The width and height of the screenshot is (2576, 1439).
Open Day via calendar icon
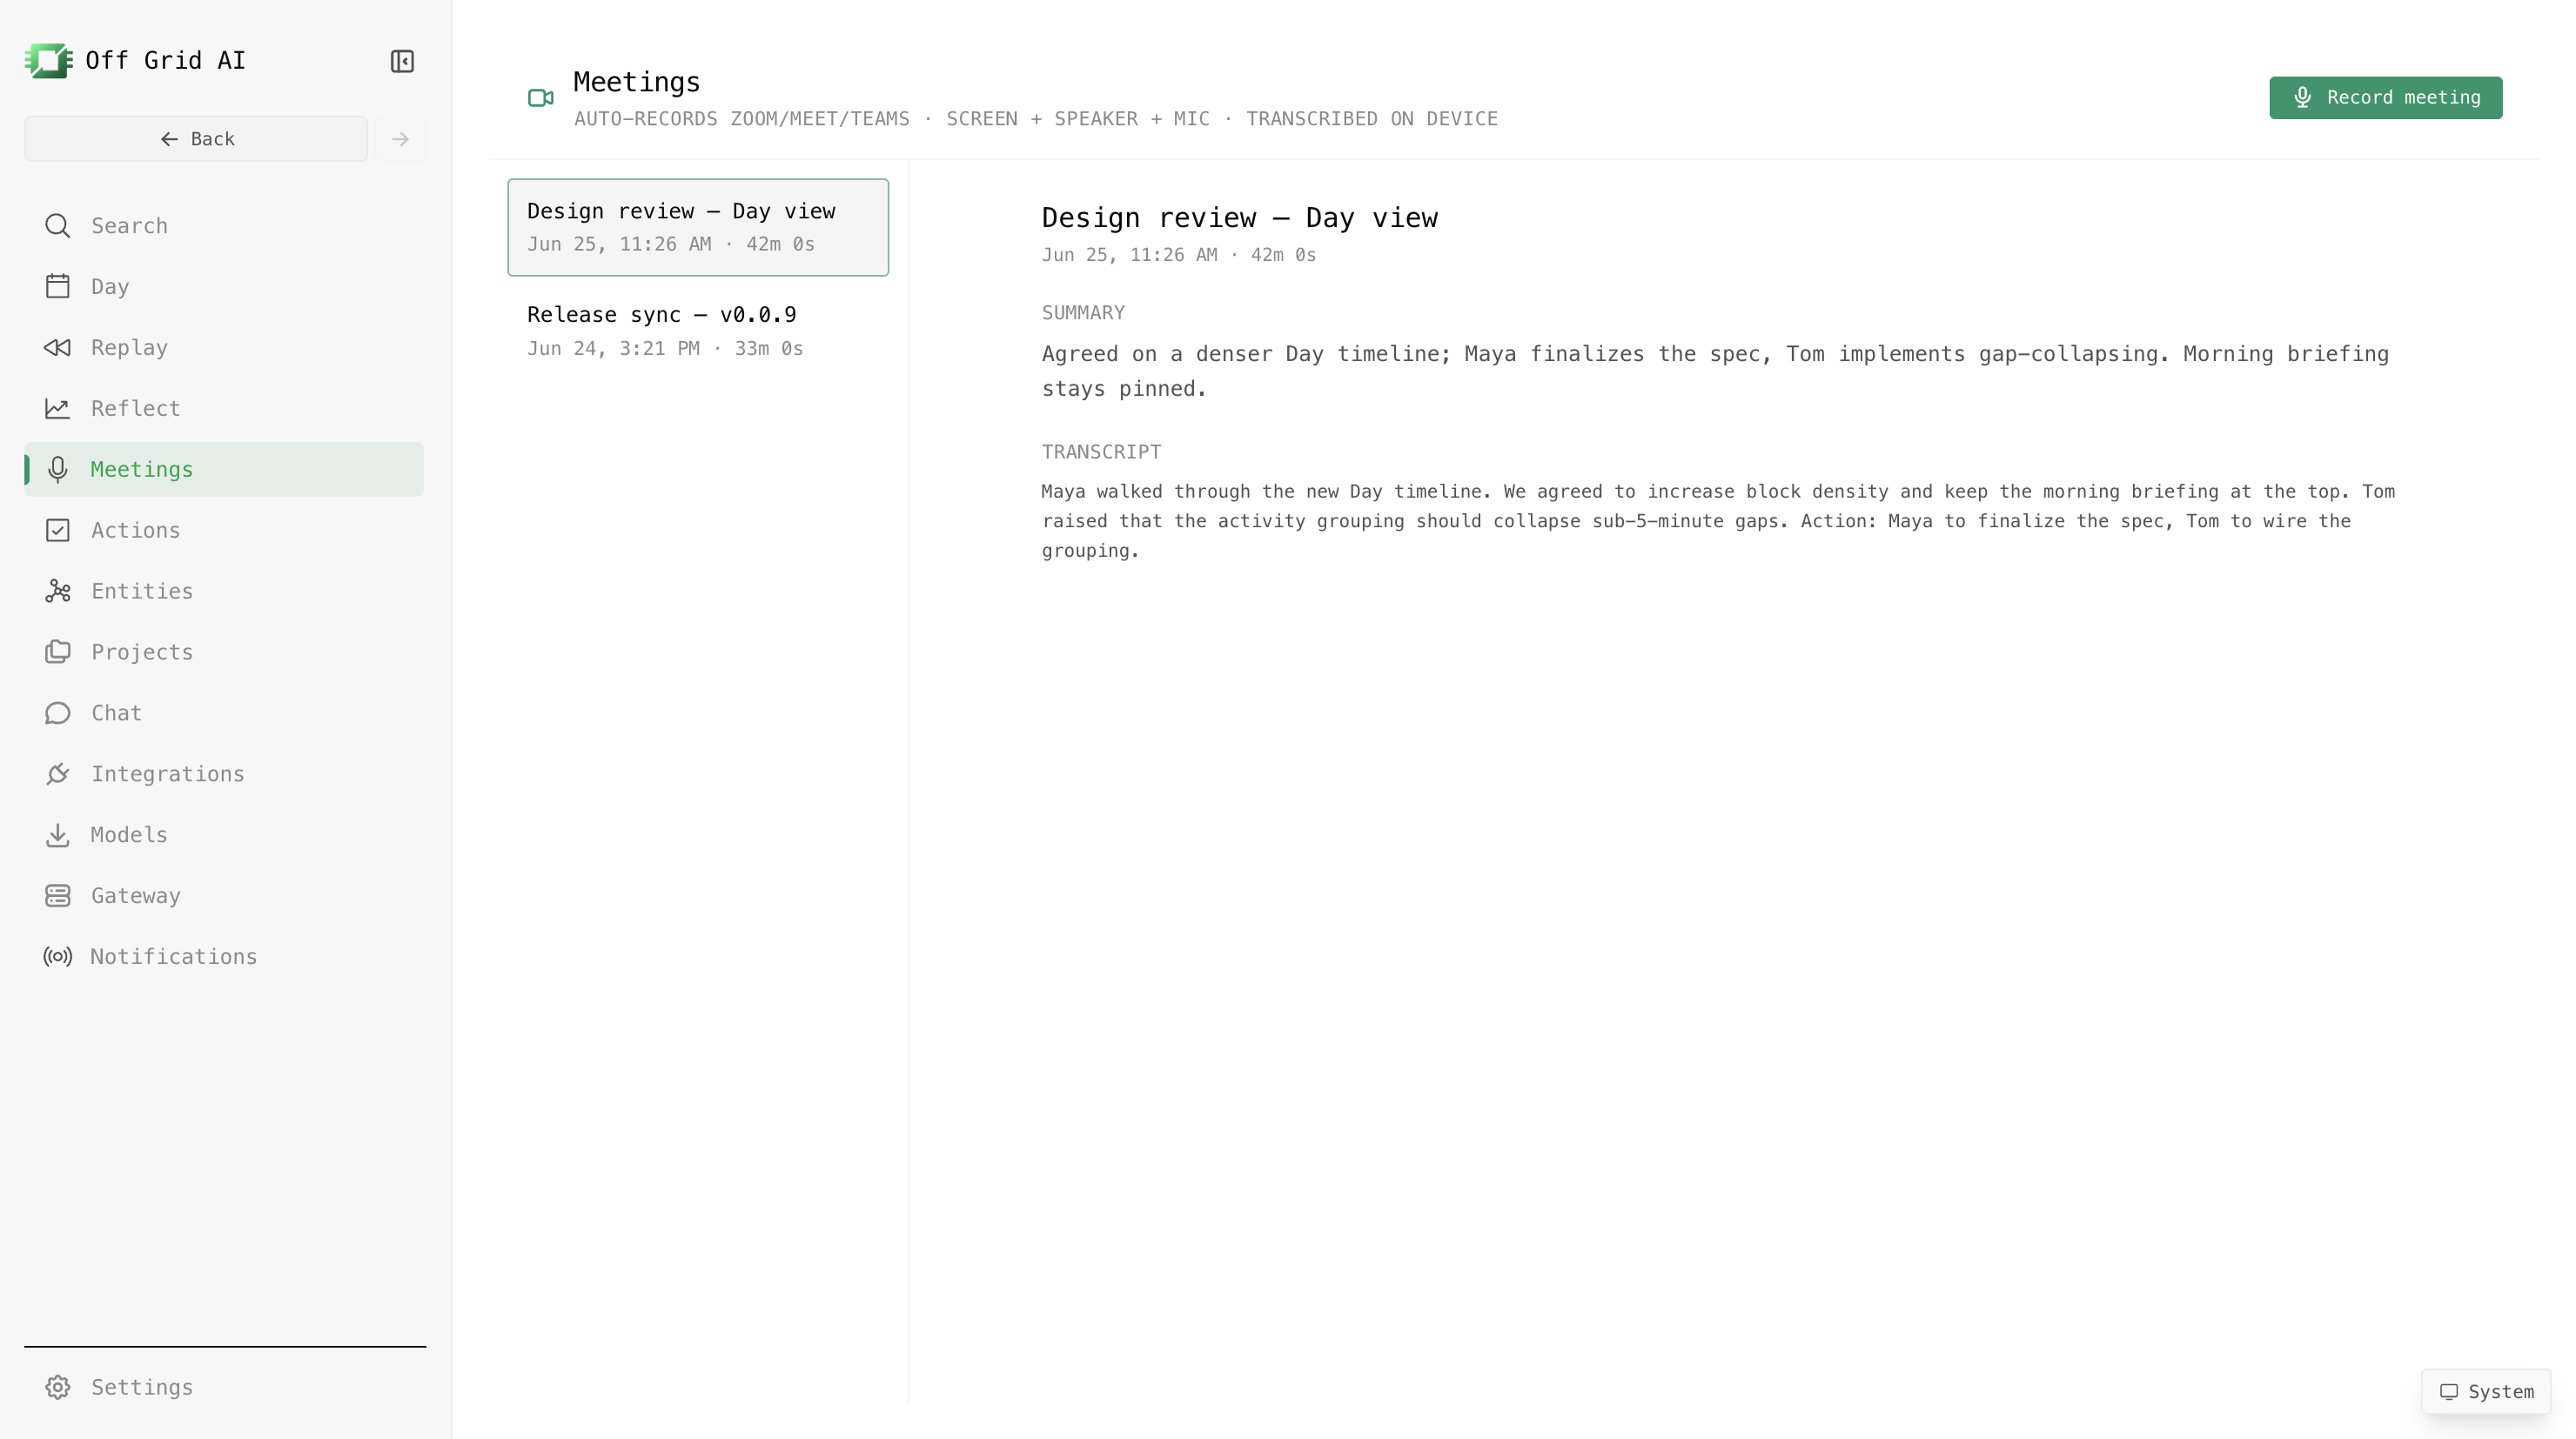58,287
